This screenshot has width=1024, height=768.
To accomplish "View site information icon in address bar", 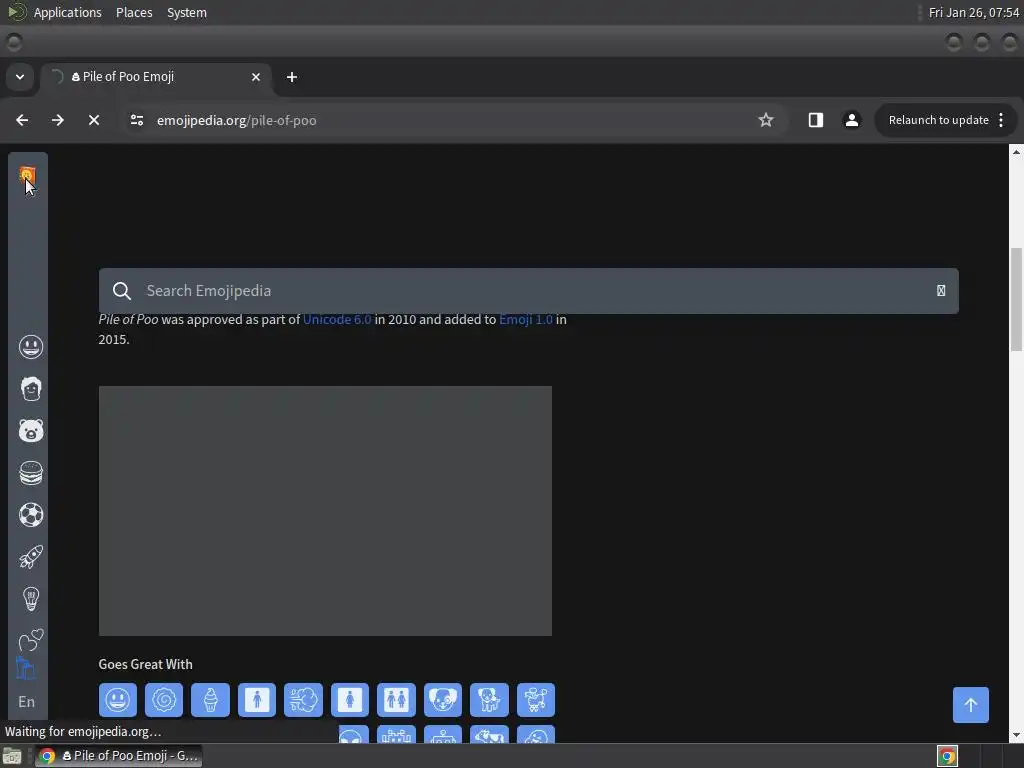I will coord(136,120).
